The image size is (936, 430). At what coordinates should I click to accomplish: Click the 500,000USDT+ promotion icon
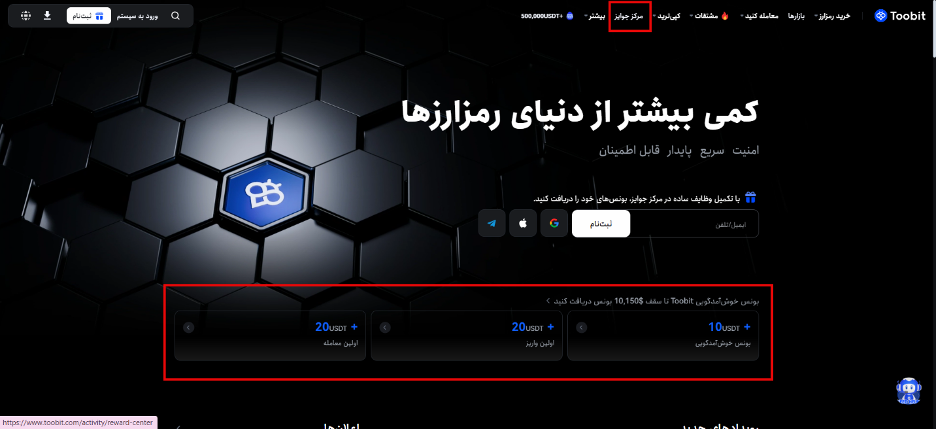[569, 16]
